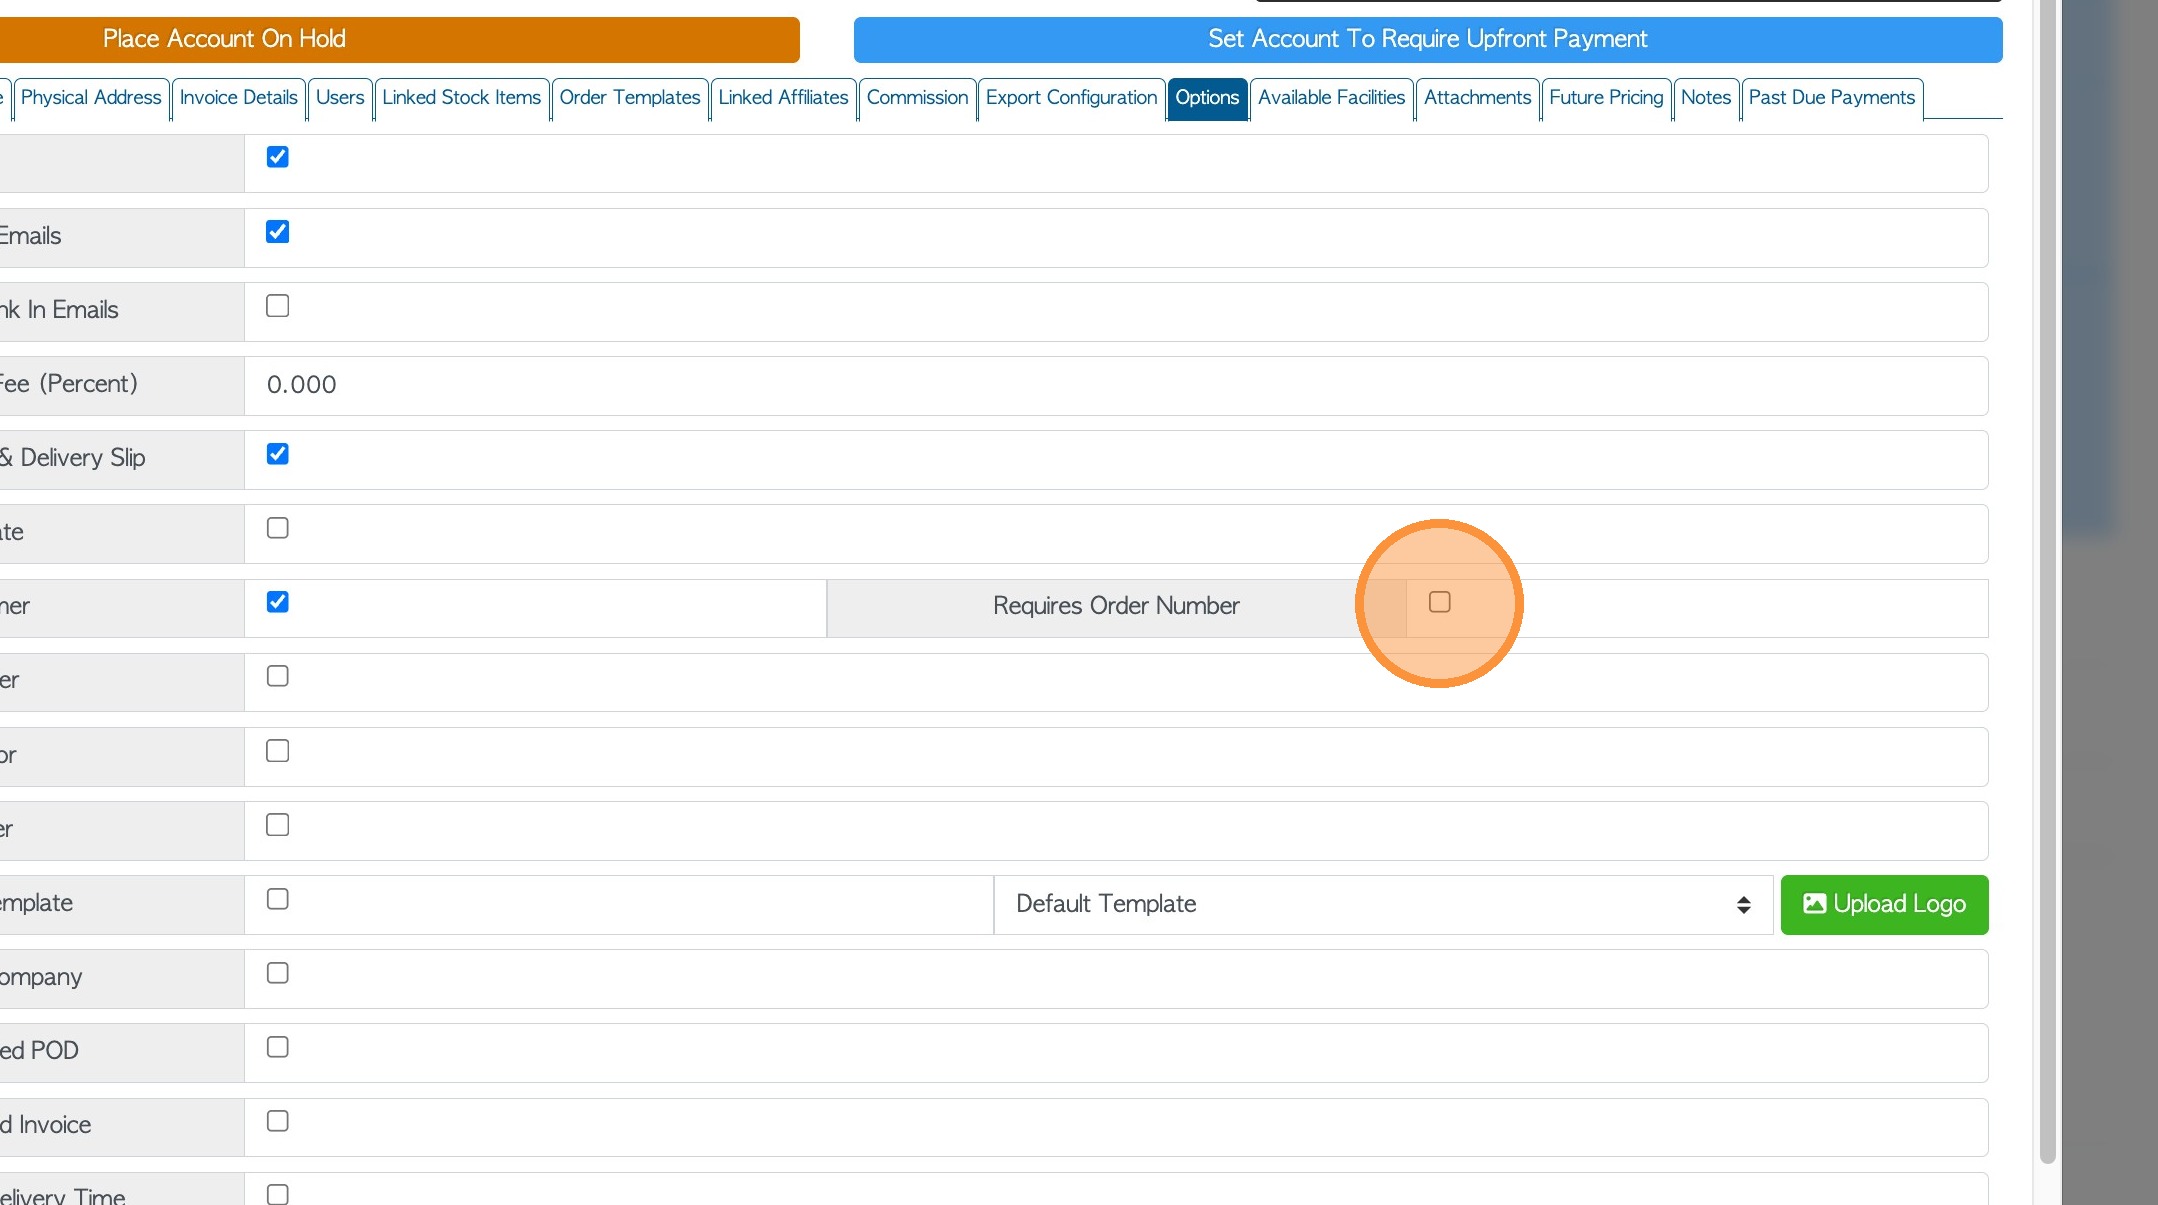Click Set Account To Require Upfront Payment
The height and width of the screenshot is (1205, 2158).
pos(1427,39)
